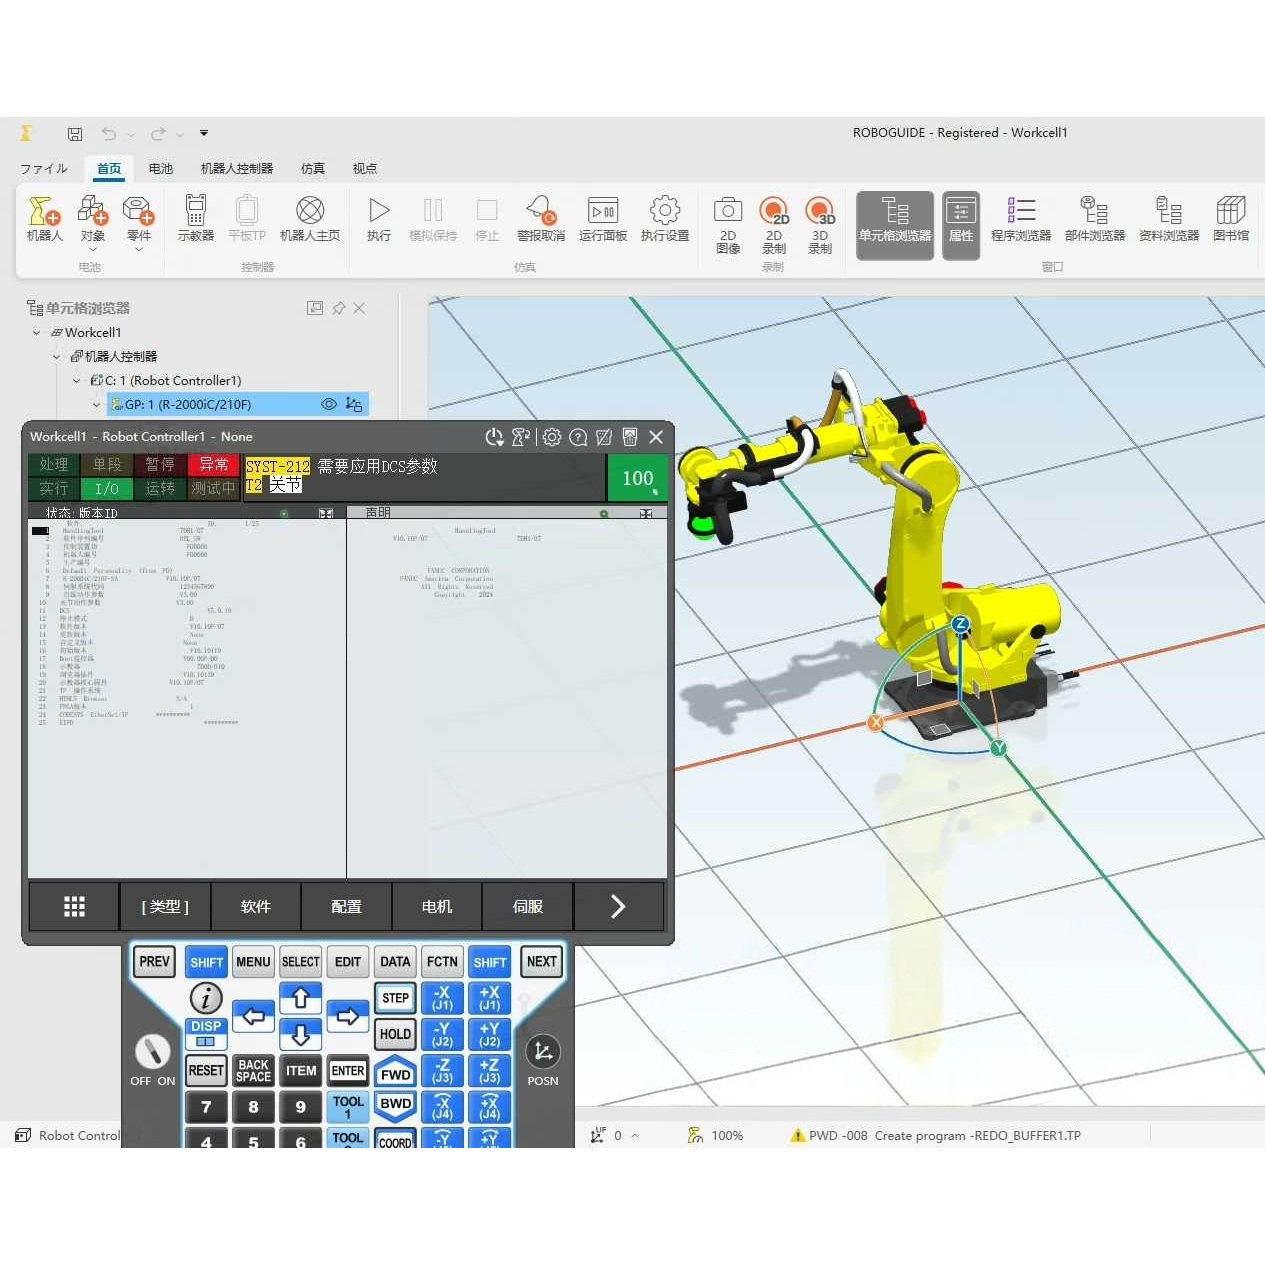Viewport: 1265px width, 1265px height.
Task: Click the MENU key on pendant
Action: coord(253,962)
